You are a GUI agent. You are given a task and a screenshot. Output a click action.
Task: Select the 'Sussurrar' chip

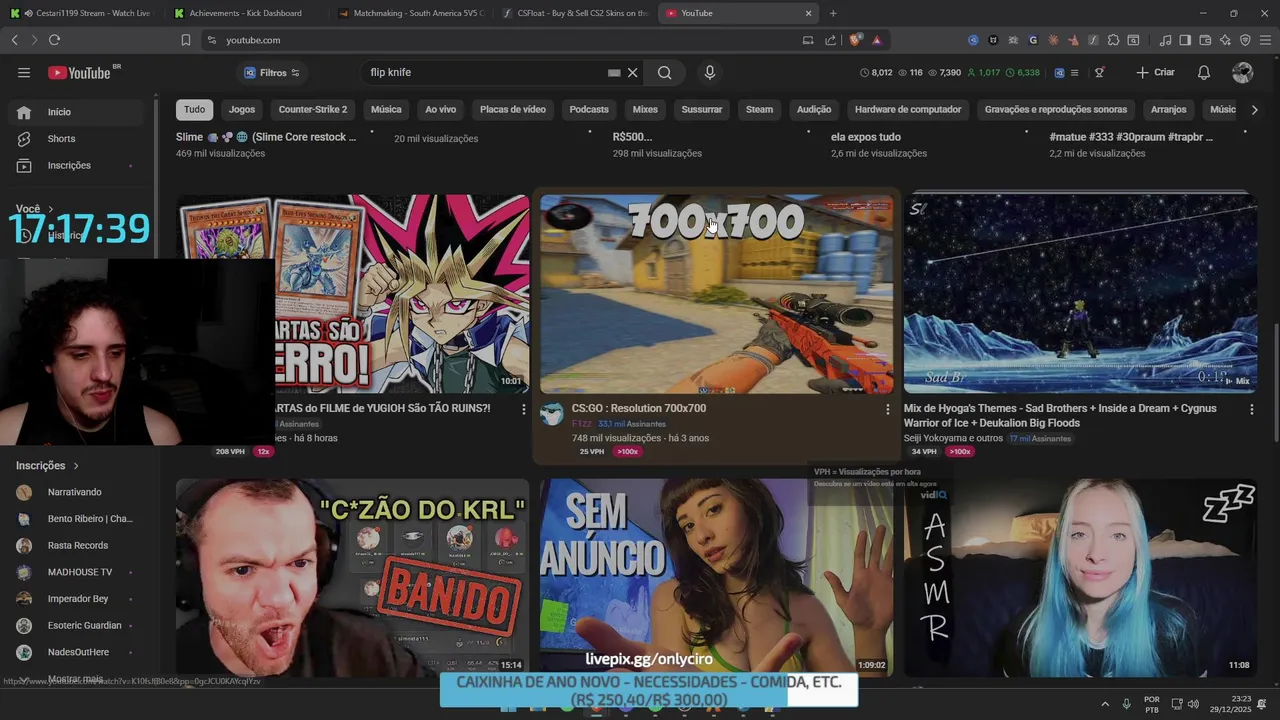(702, 110)
